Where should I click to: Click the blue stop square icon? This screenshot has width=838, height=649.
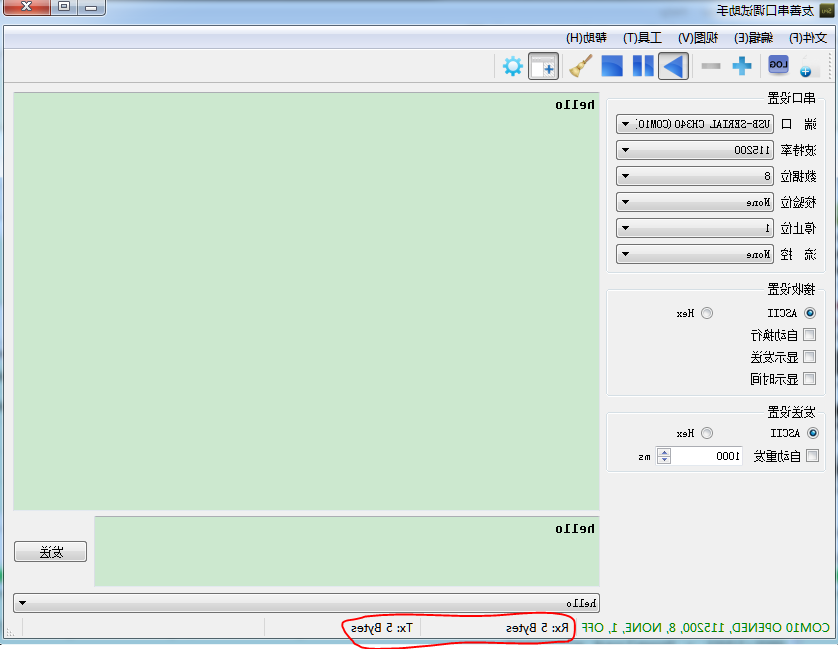(612, 66)
